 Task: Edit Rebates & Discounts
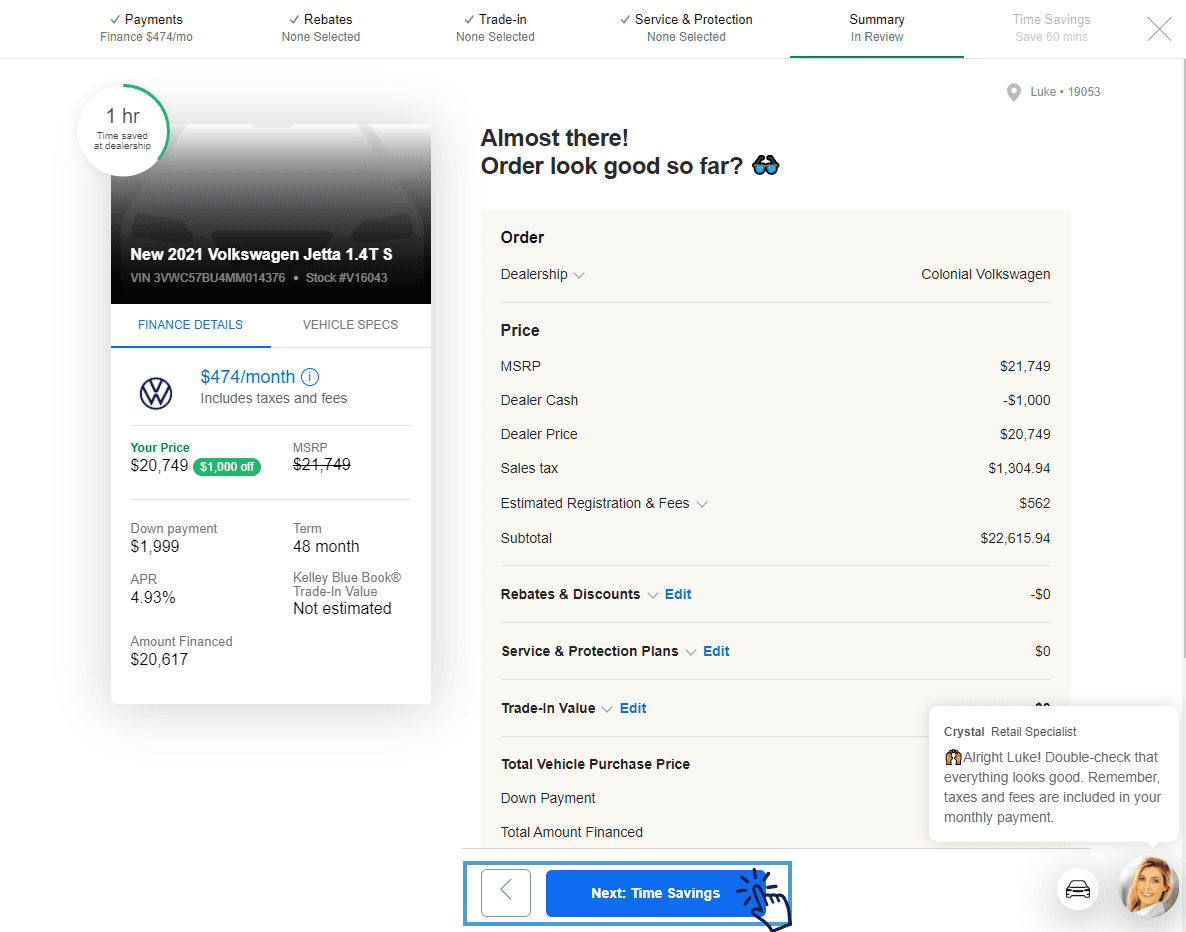point(678,594)
